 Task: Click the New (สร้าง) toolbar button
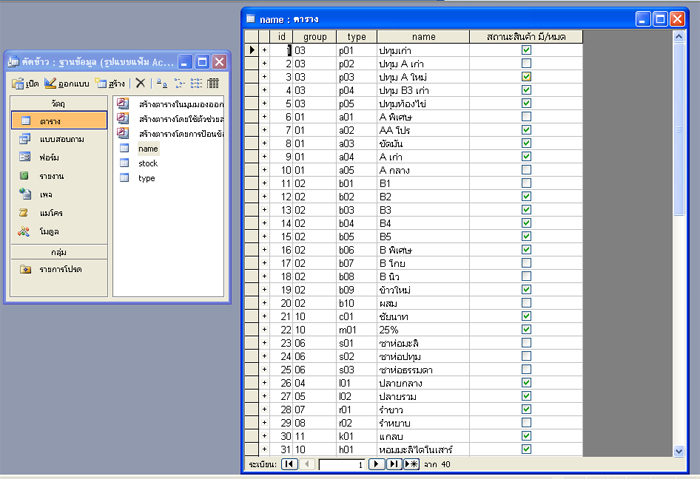coord(111,83)
